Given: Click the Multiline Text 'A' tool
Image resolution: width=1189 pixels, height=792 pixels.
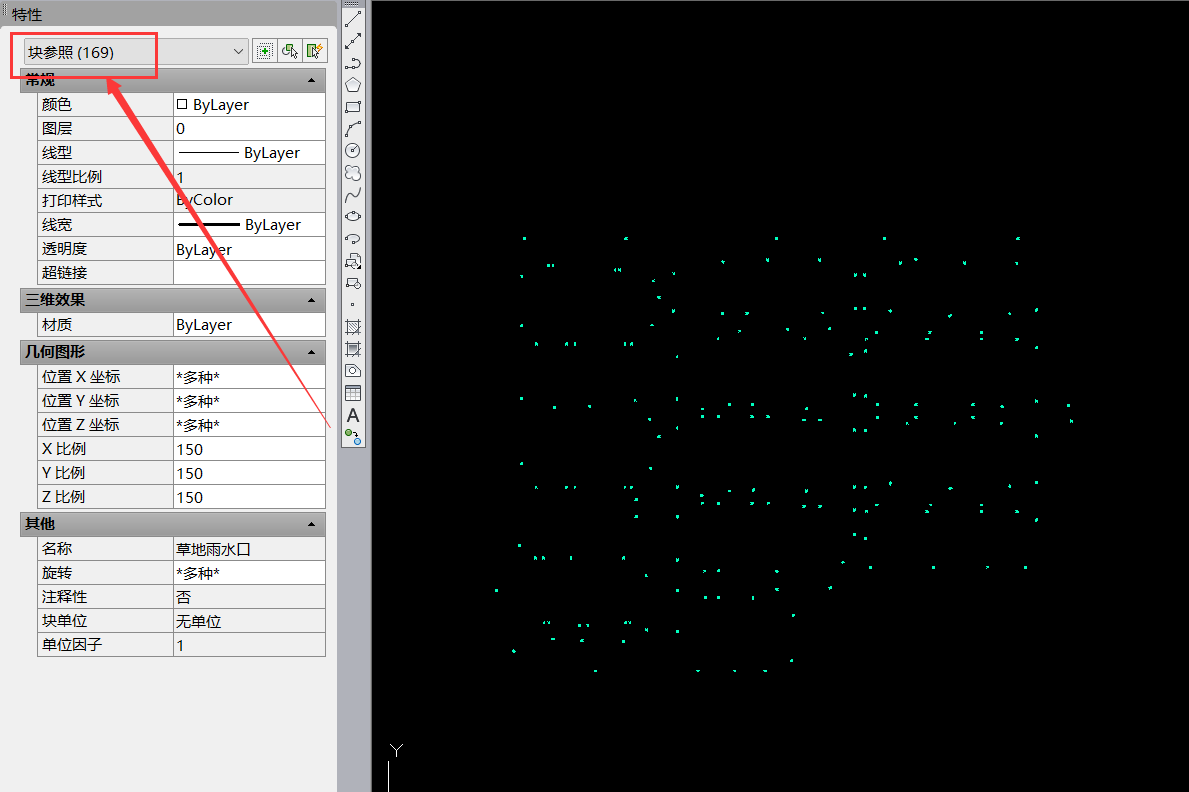Looking at the screenshot, I should (352, 414).
